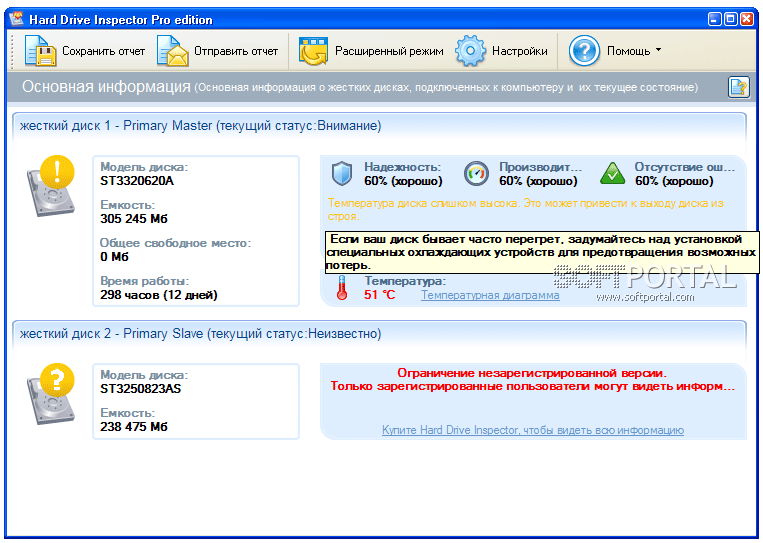
Task: Click the orange disk temperature warning text
Action: point(526,210)
